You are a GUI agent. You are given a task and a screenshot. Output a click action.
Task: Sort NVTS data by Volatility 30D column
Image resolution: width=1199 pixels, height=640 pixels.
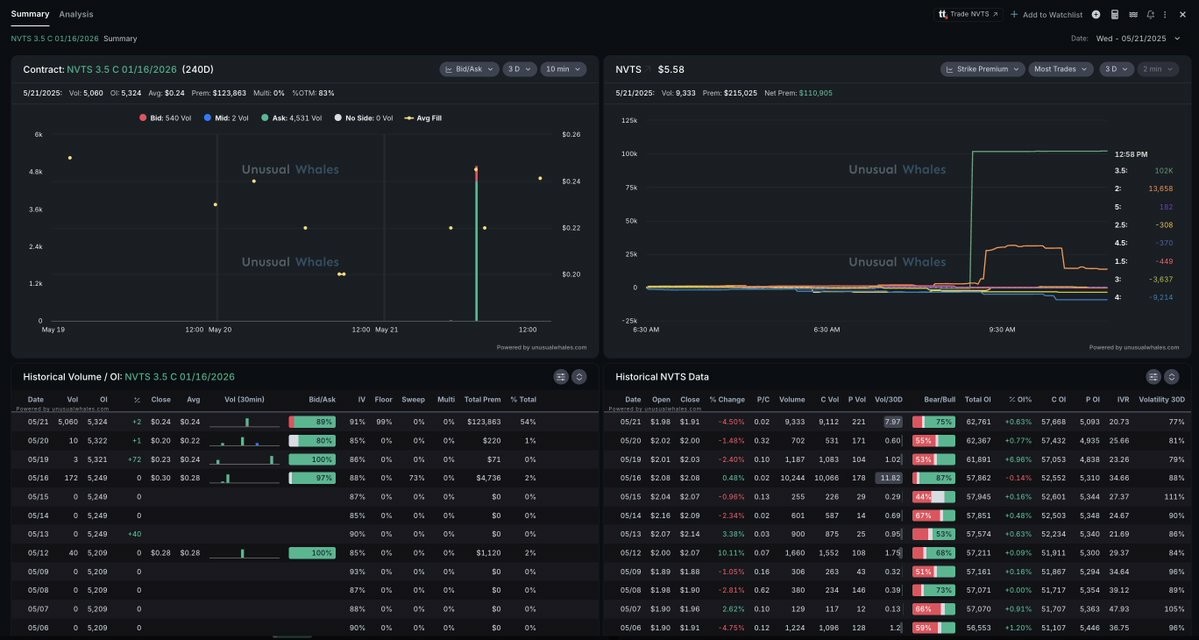(x=1162, y=399)
